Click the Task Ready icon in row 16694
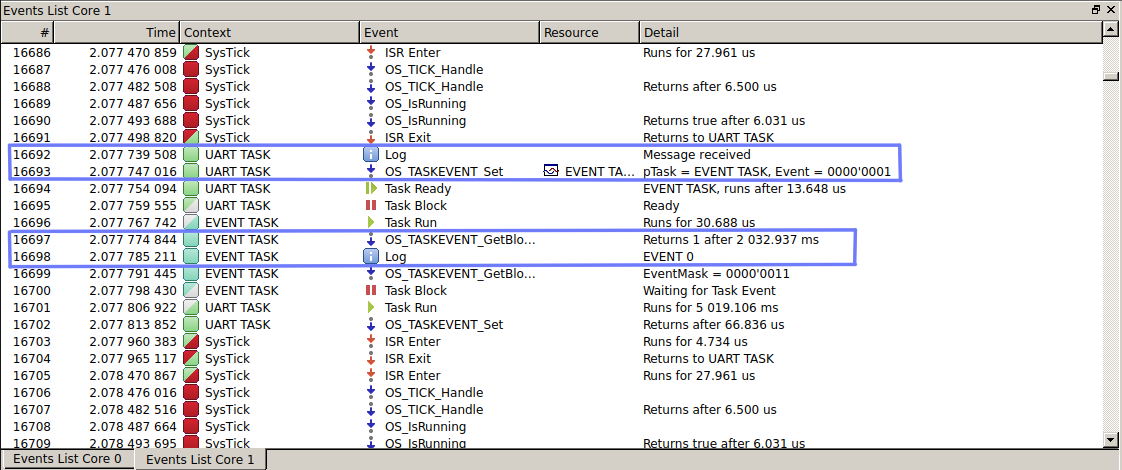 tap(371, 189)
